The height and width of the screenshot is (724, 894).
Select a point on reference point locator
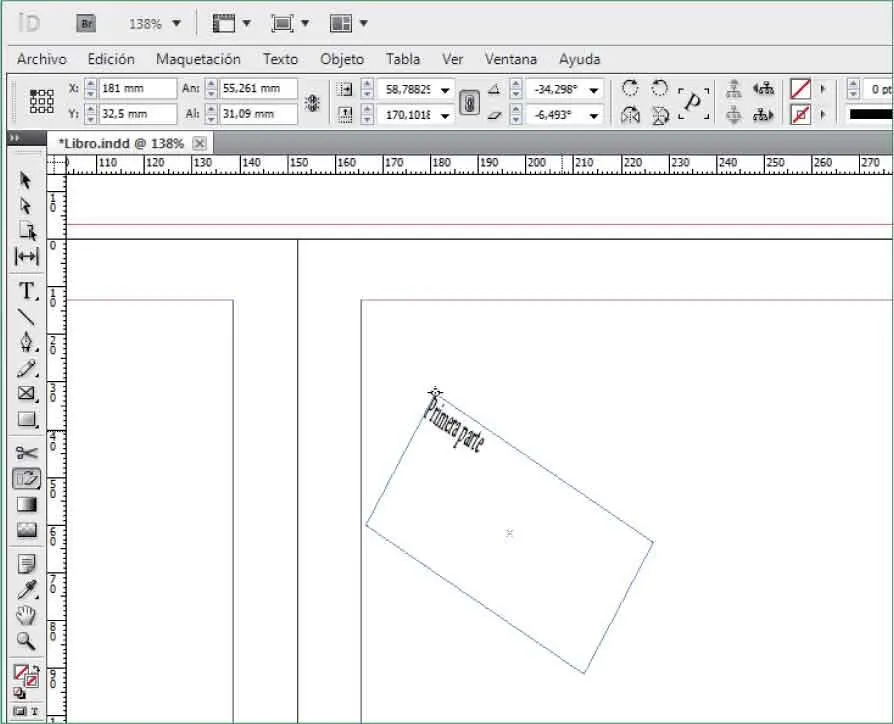42,101
